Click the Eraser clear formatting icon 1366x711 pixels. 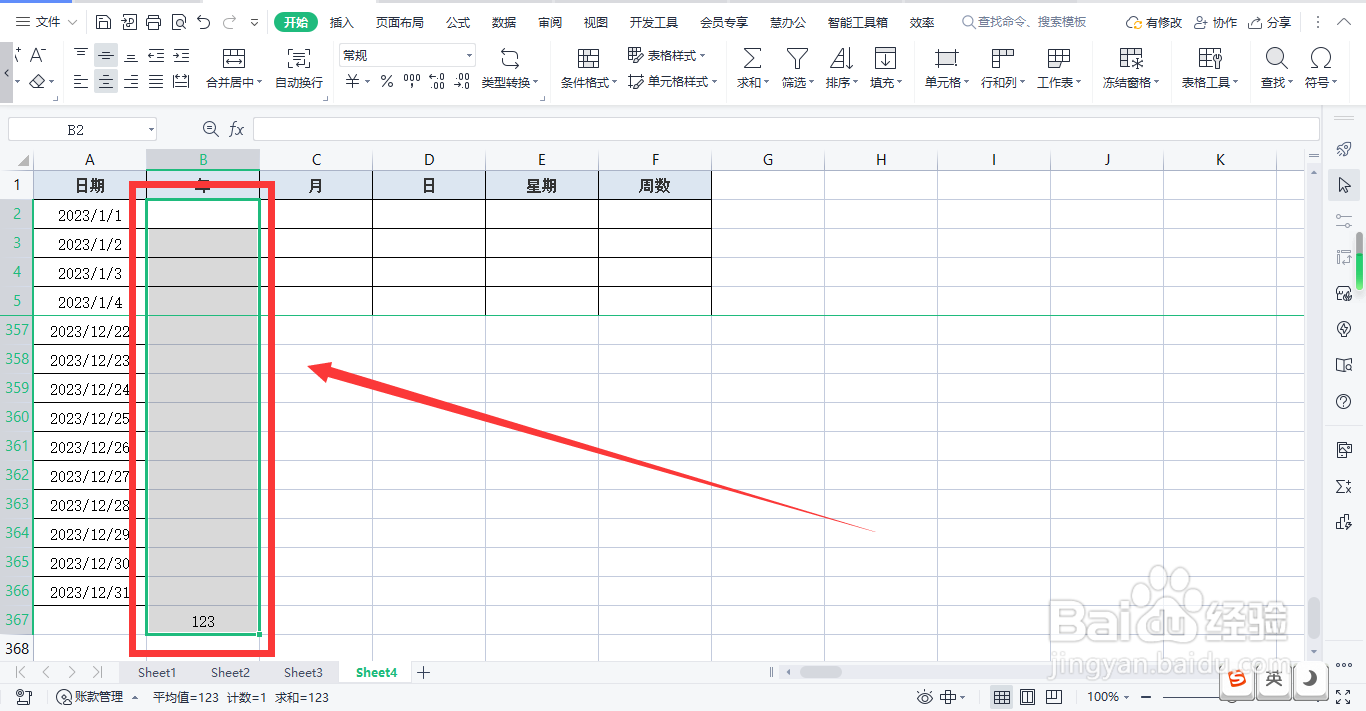point(37,82)
